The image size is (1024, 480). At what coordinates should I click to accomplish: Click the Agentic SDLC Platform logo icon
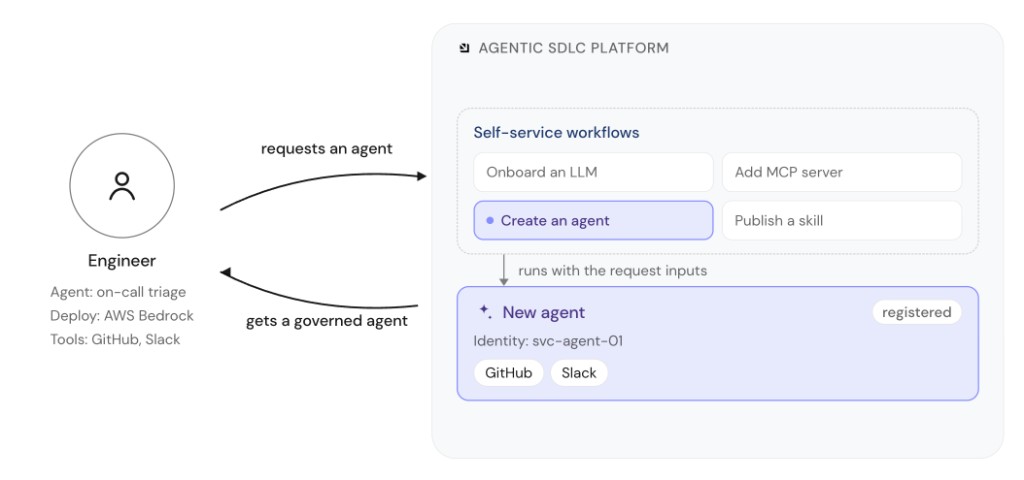pos(464,48)
